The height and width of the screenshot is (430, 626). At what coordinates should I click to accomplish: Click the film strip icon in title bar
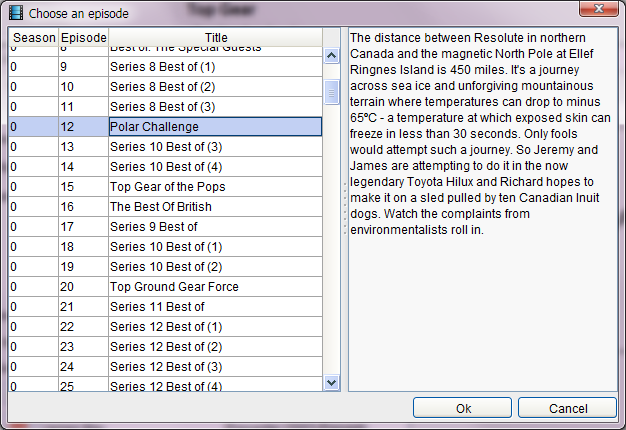(16, 13)
